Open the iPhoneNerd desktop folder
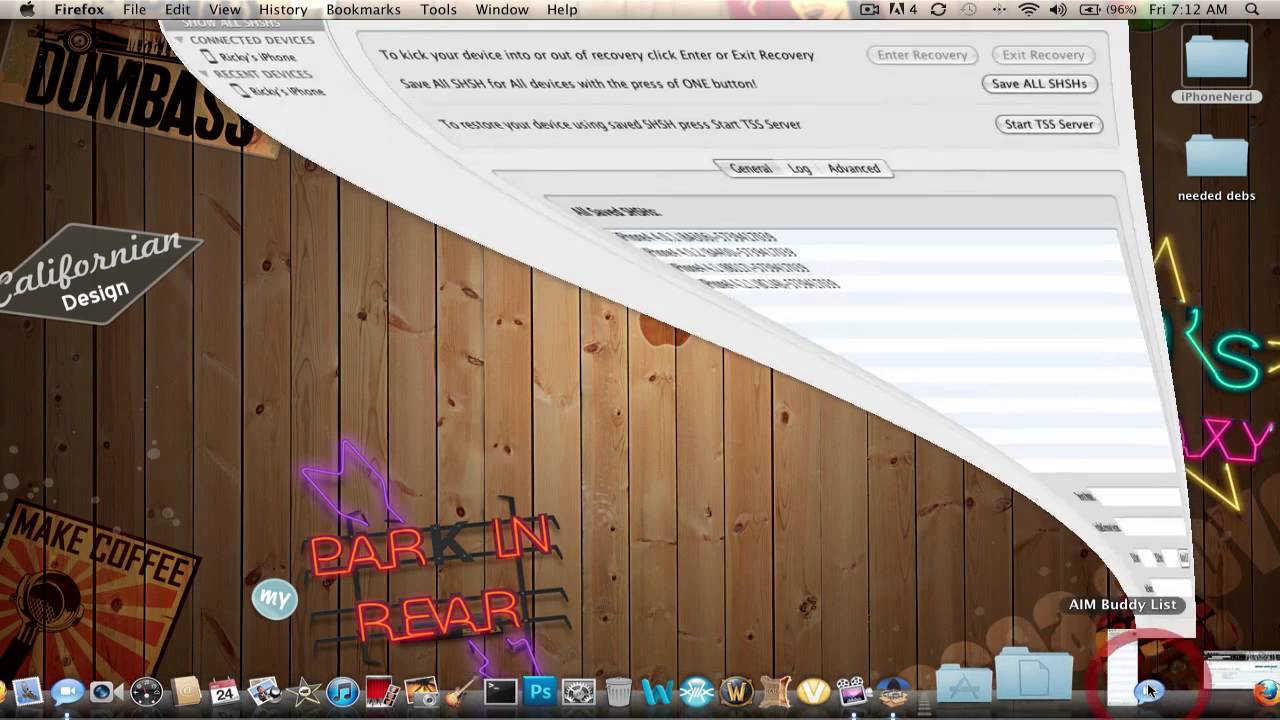1280x720 pixels. [x=1216, y=63]
